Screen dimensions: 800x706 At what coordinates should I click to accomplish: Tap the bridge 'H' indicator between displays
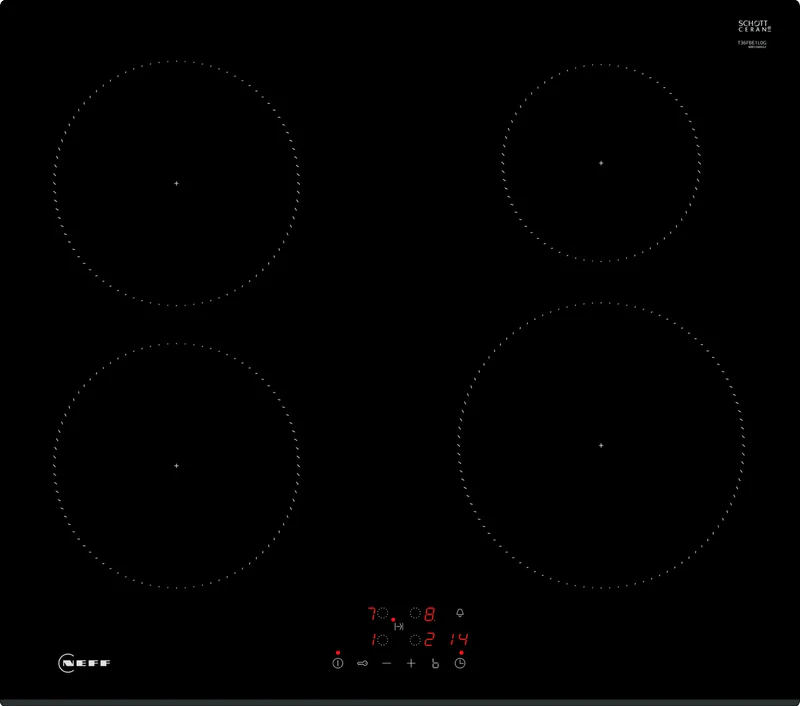click(x=399, y=626)
